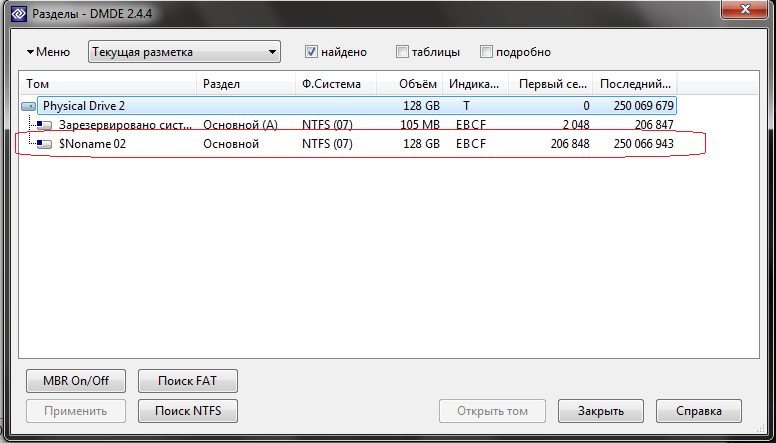
Task: Click the T indicator for Physical Drive 2
Action: point(466,106)
